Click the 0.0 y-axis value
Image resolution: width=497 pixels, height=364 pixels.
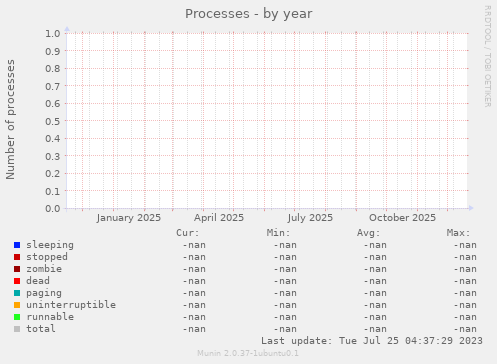(53, 209)
